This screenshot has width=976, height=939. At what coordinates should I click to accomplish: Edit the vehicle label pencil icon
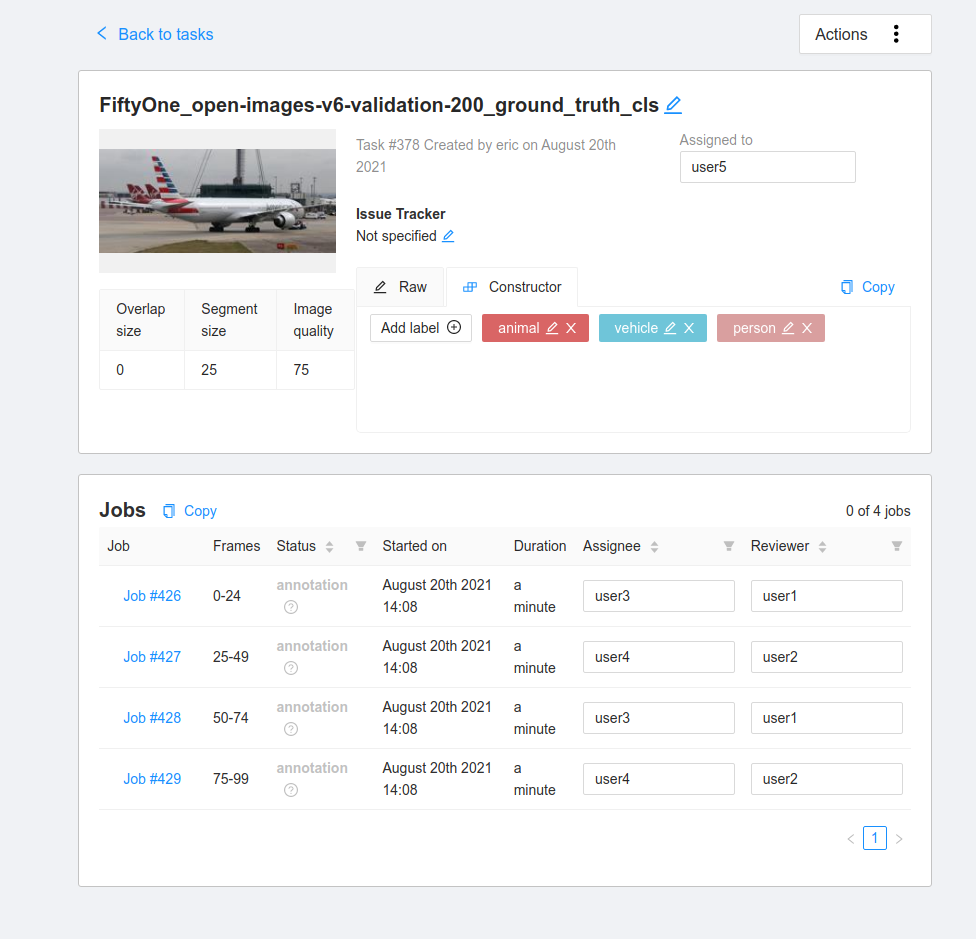pos(670,328)
